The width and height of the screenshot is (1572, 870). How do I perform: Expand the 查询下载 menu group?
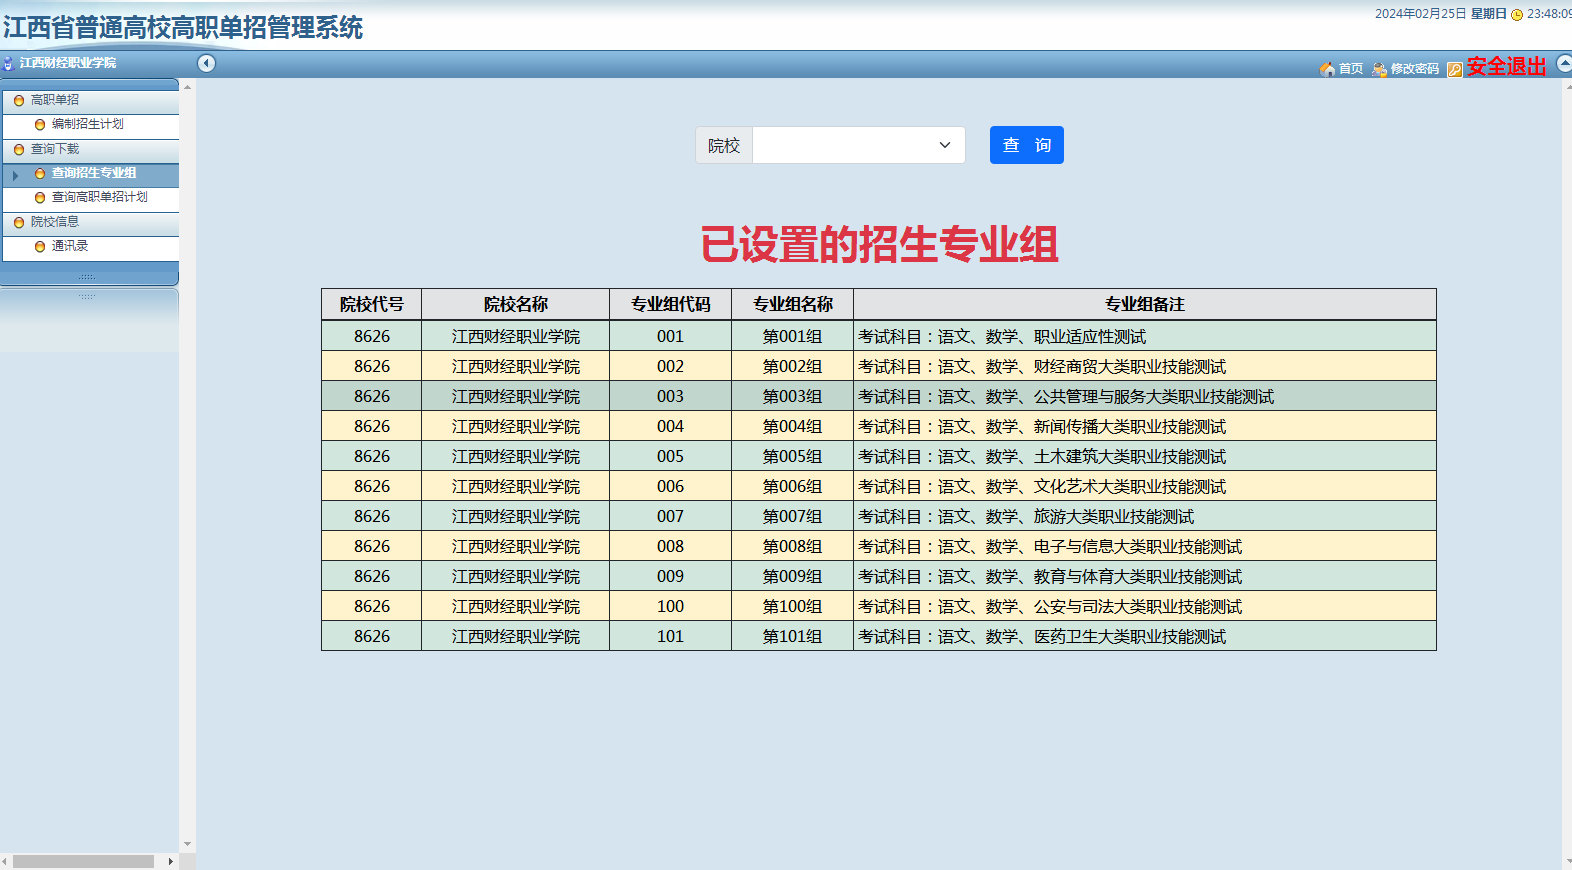pyautogui.click(x=91, y=149)
